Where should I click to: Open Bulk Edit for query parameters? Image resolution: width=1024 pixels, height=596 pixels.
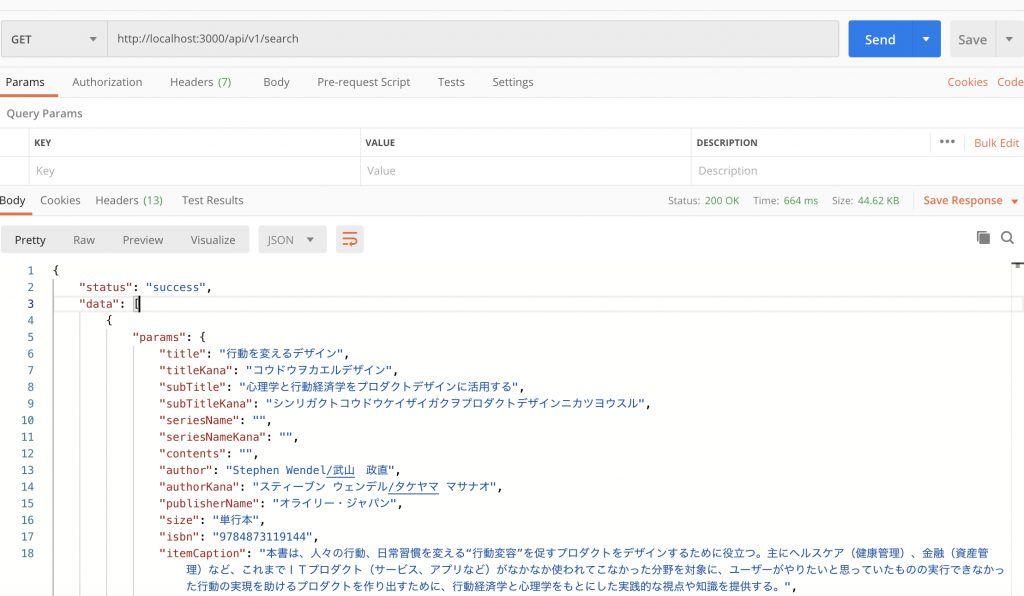point(995,143)
